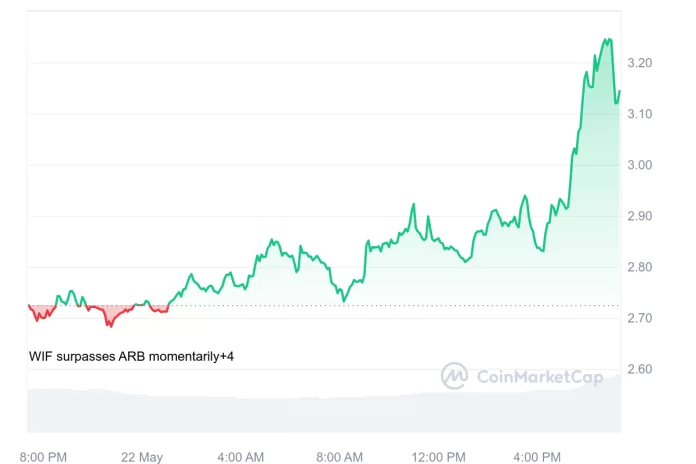Click the 2.80 price axis label

point(638,267)
